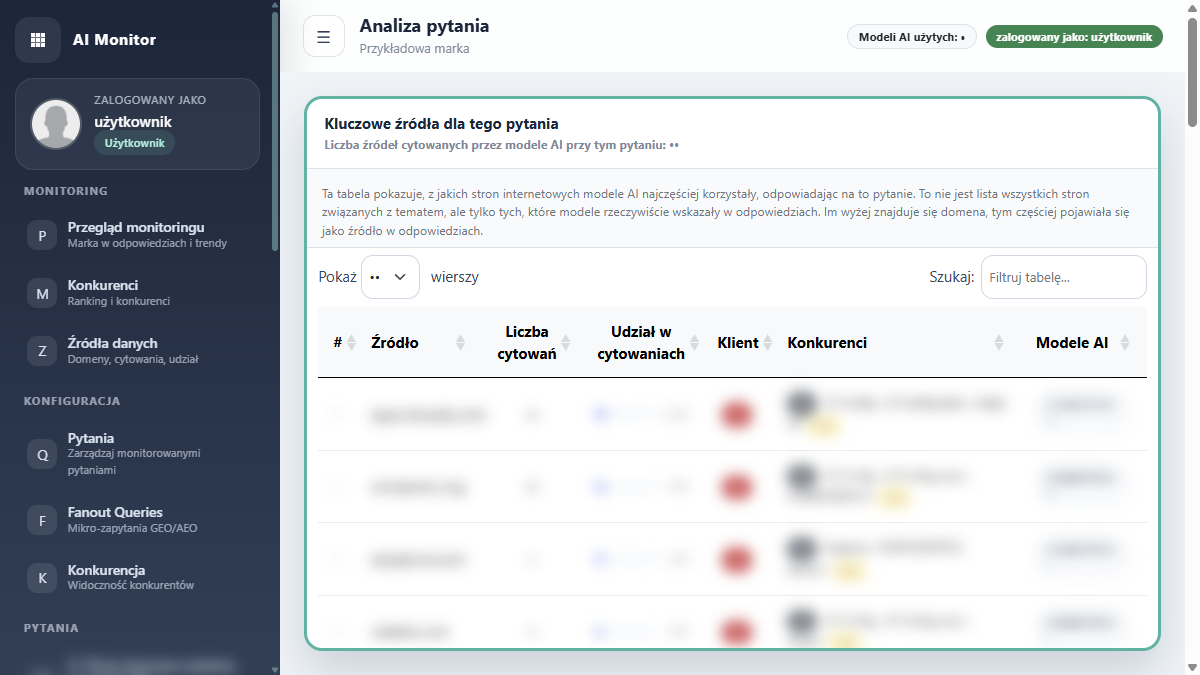Open Źródła danych menu item
The width and height of the screenshot is (1200, 675).
click(x=137, y=350)
